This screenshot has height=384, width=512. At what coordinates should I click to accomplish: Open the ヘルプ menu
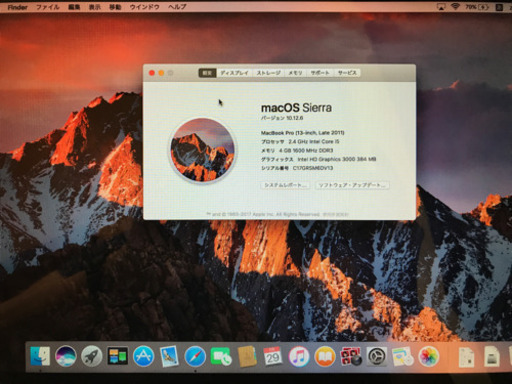pos(177,7)
